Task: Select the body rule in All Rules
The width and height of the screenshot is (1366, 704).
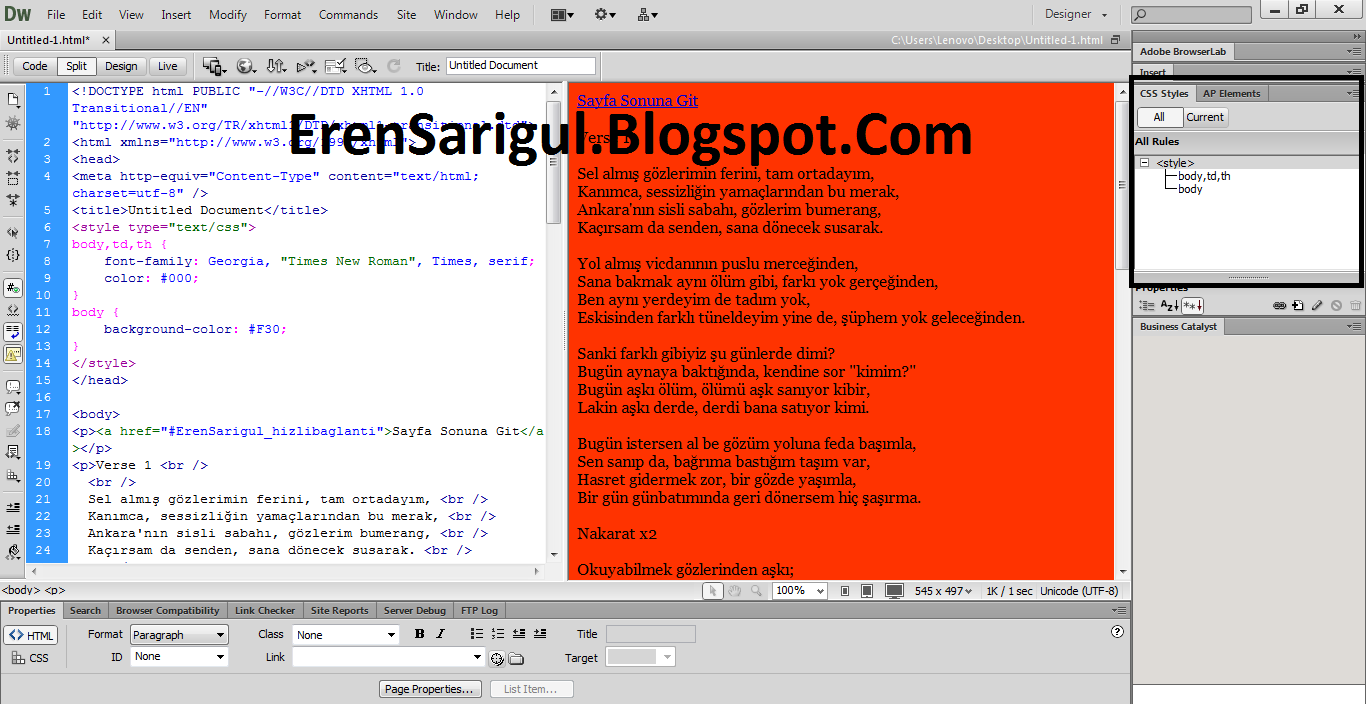Action: tap(1190, 189)
